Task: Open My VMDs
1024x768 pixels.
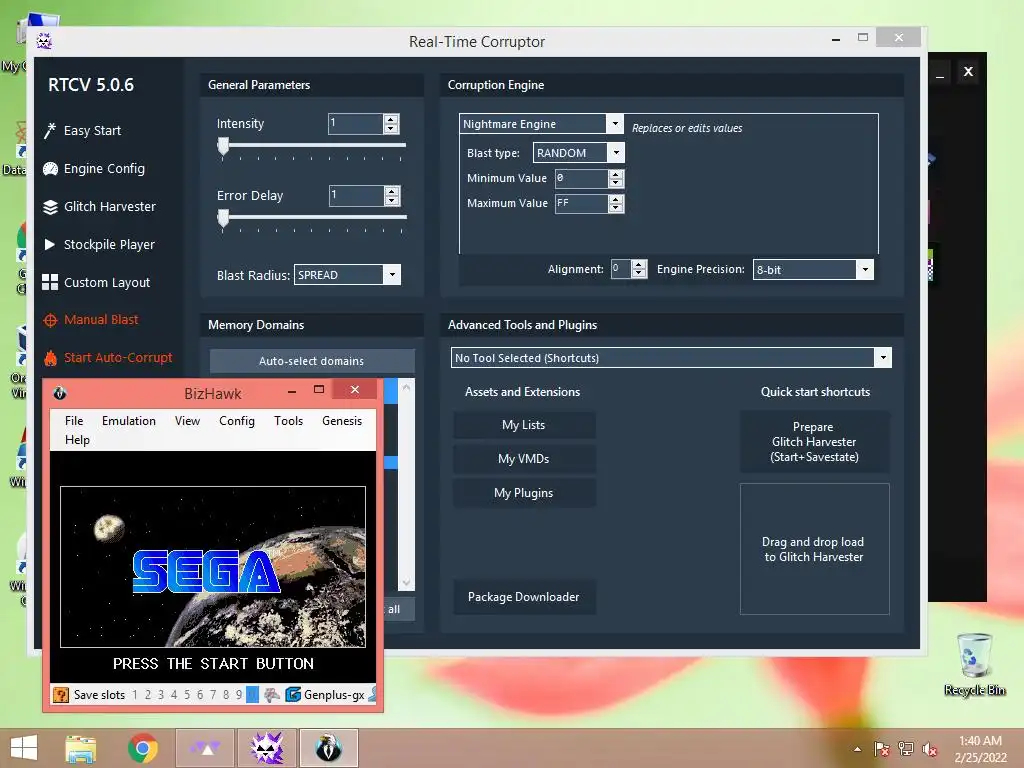Action: 524,459
